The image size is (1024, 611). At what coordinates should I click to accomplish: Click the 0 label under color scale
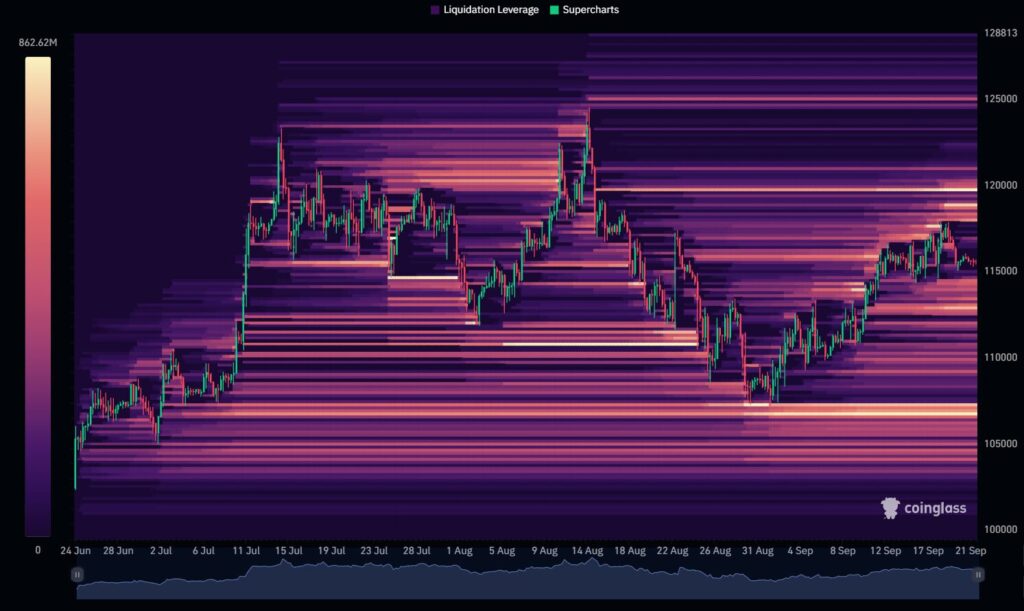coord(38,550)
